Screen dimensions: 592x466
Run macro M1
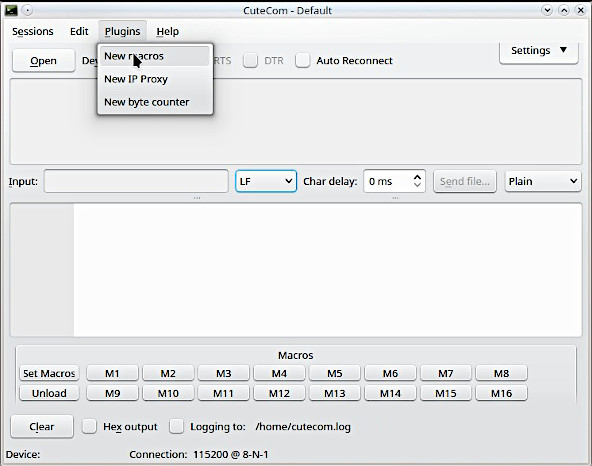pyautogui.click(x=112, y=373)
